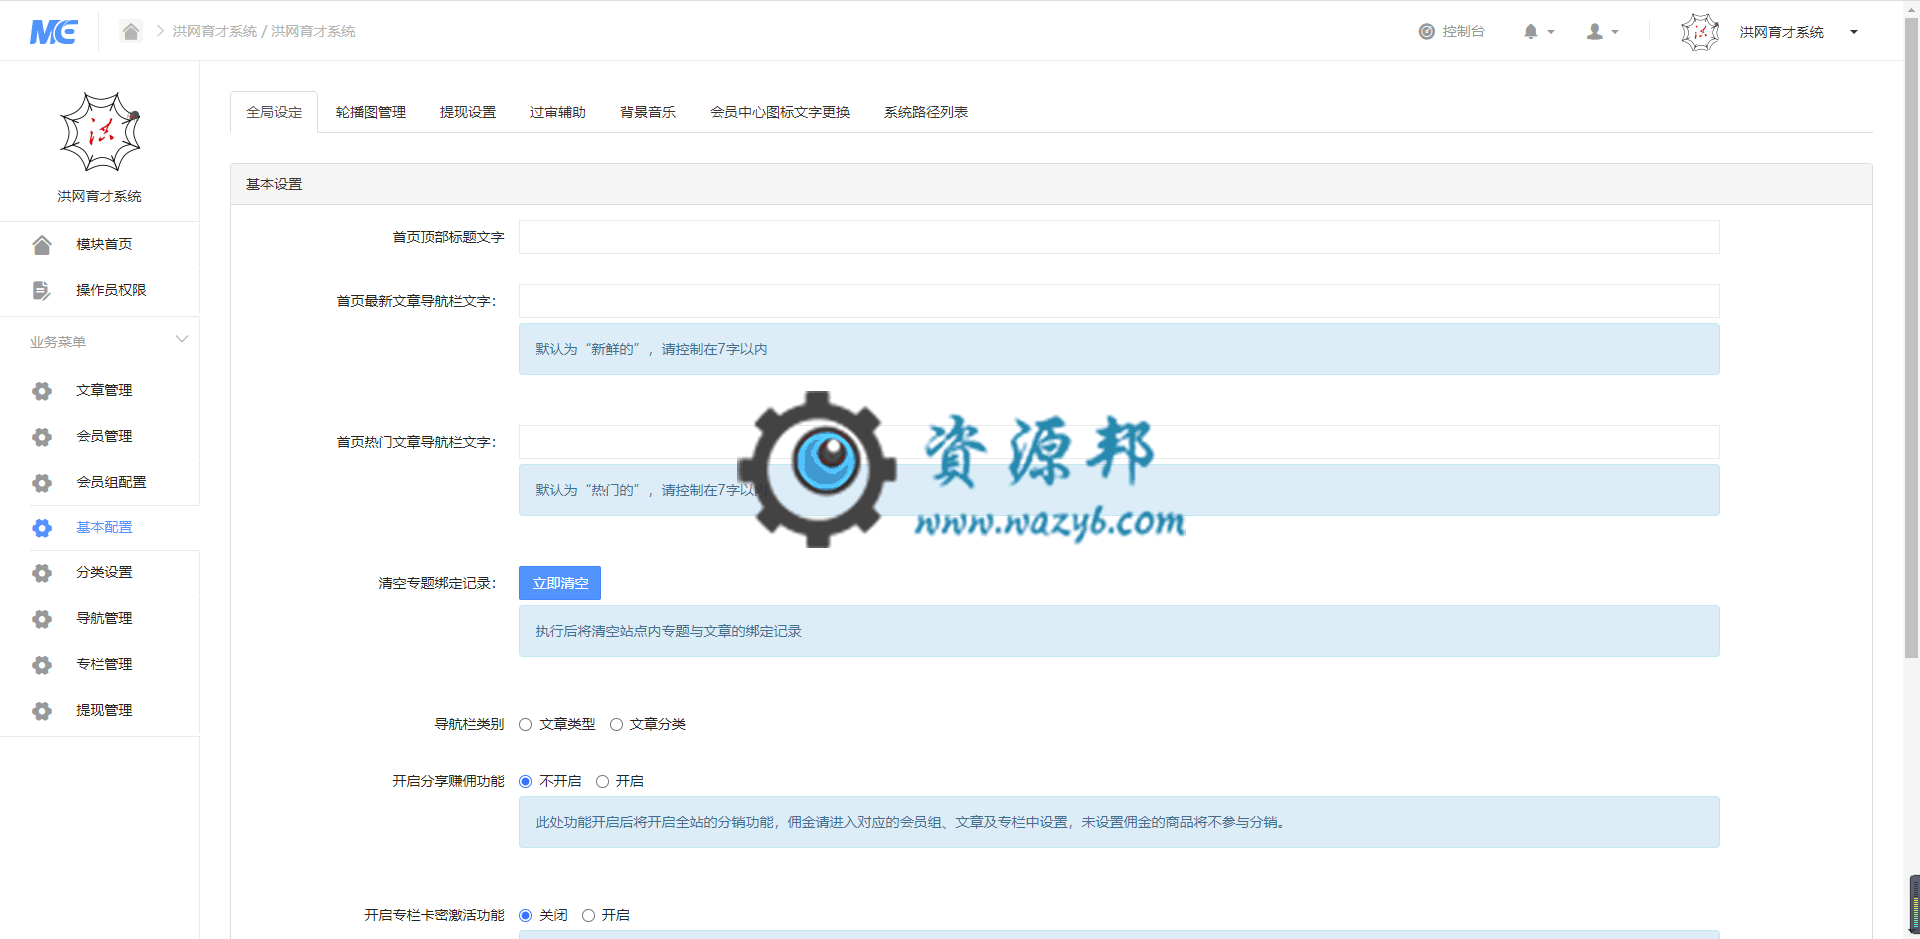
Task: Select 关闭 for 专栏卡密激活功能
Action: pyautogui.click(x=525, y=915)
